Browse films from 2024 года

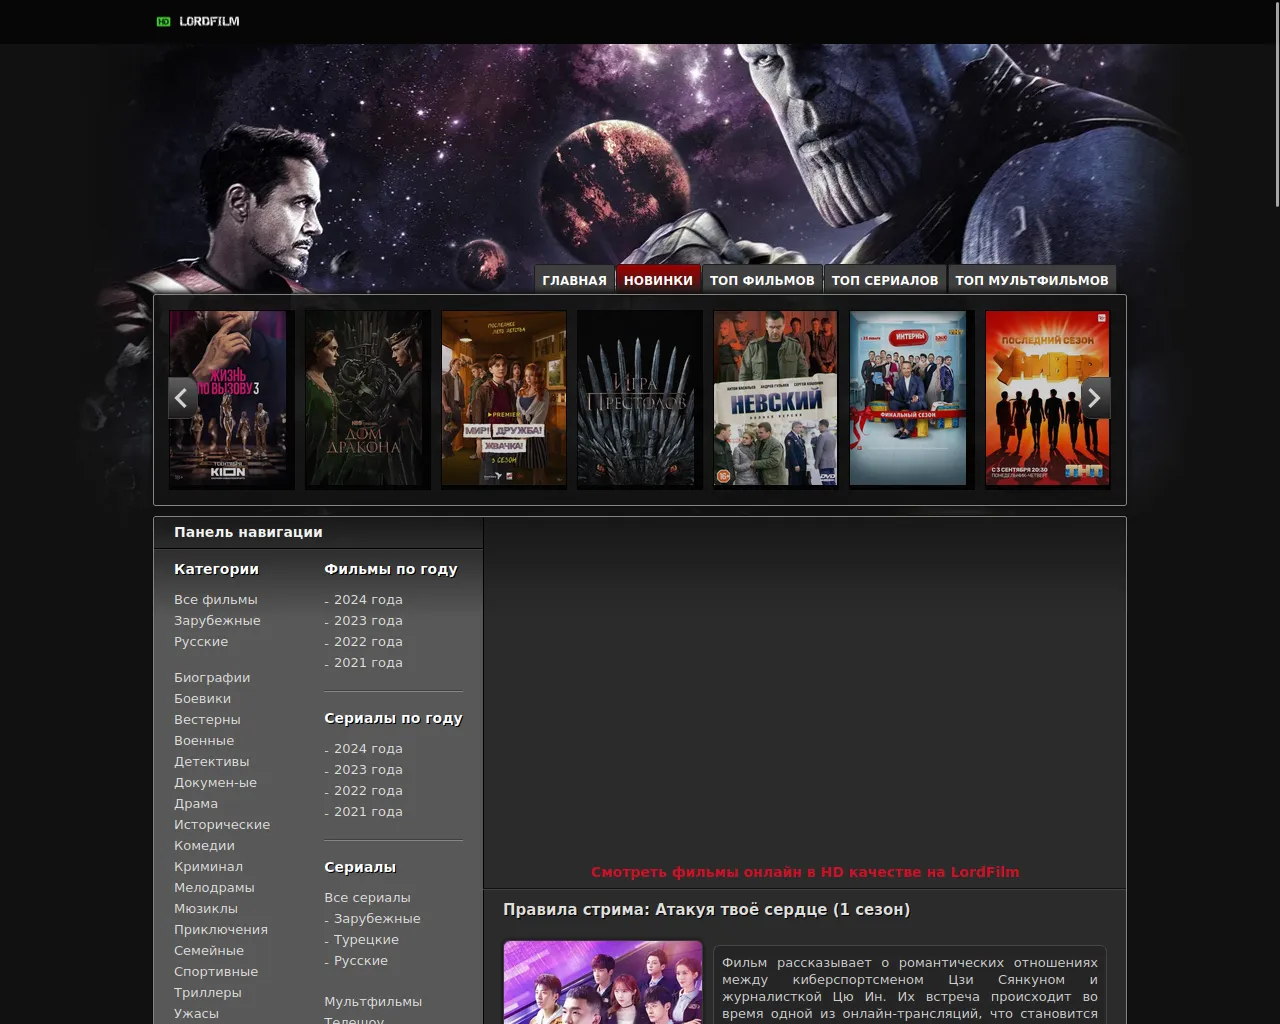click(368, 600)
